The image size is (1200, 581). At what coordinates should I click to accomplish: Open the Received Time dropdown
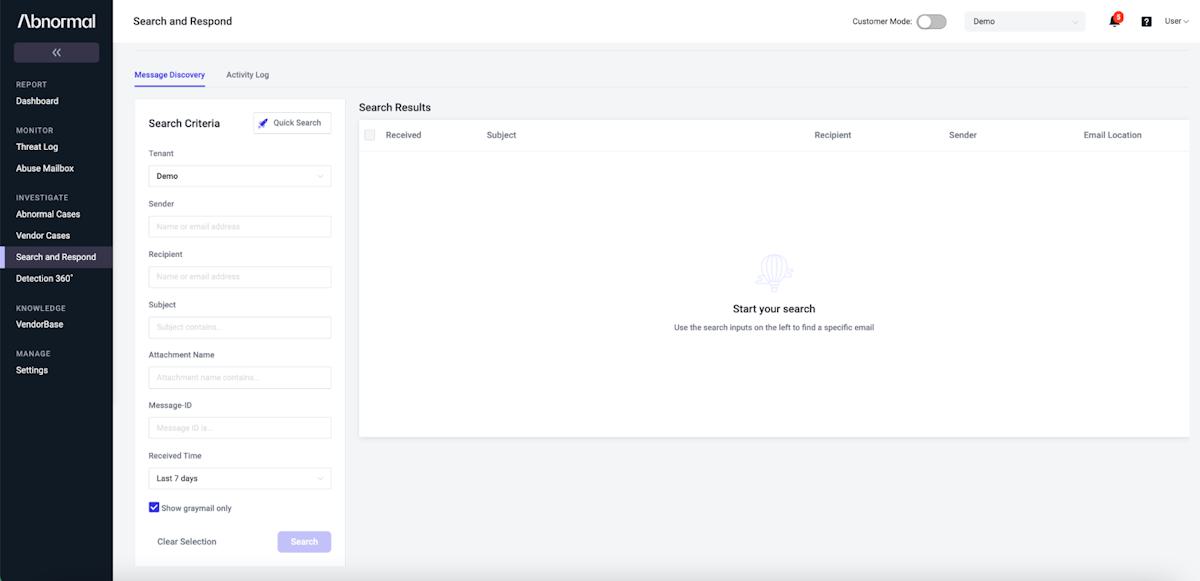click(x=240, y=478)
